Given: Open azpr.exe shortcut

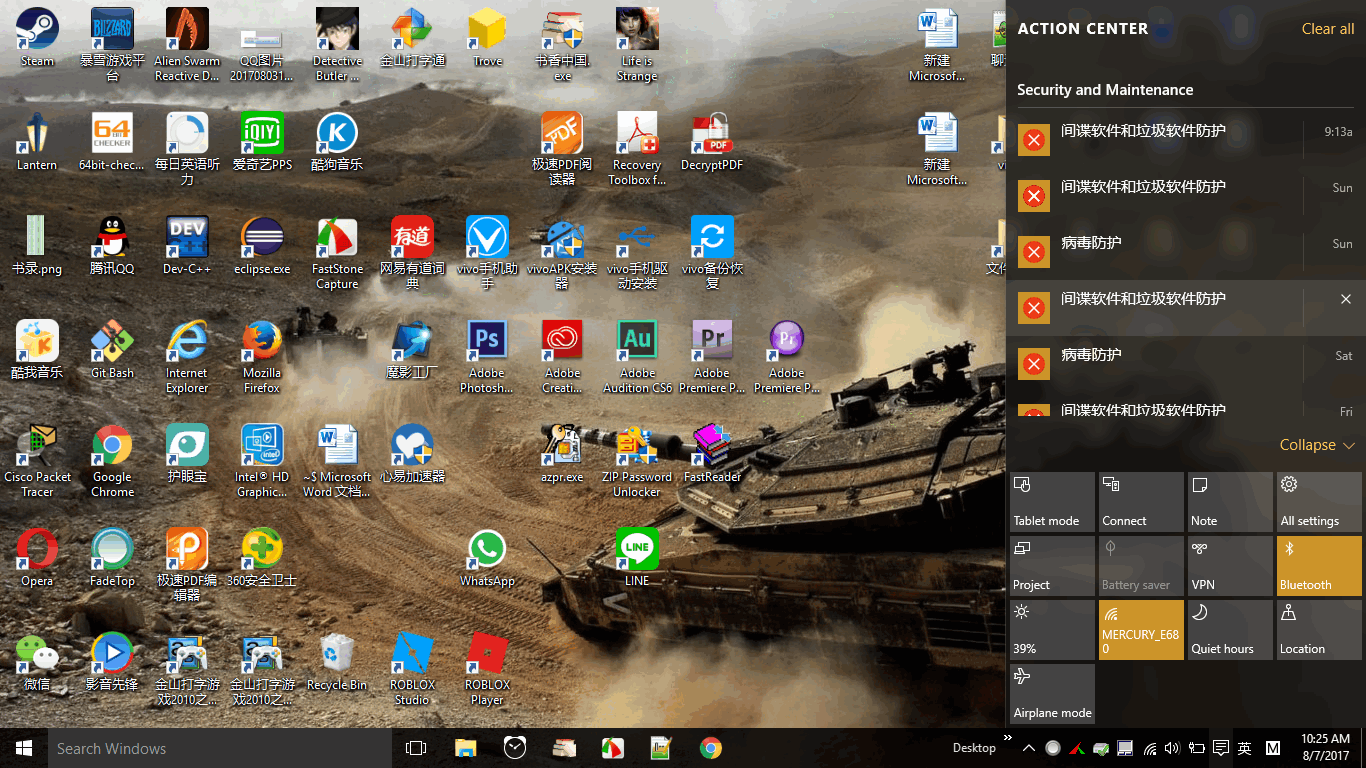Looking at the screenshot, I should (562, 454).
